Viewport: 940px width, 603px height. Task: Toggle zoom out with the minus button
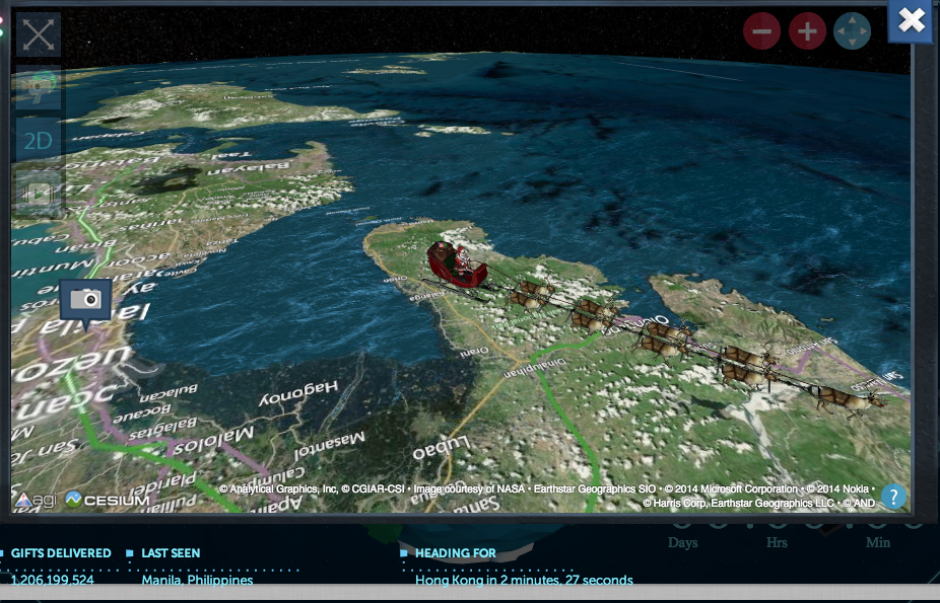click(761, 30)
